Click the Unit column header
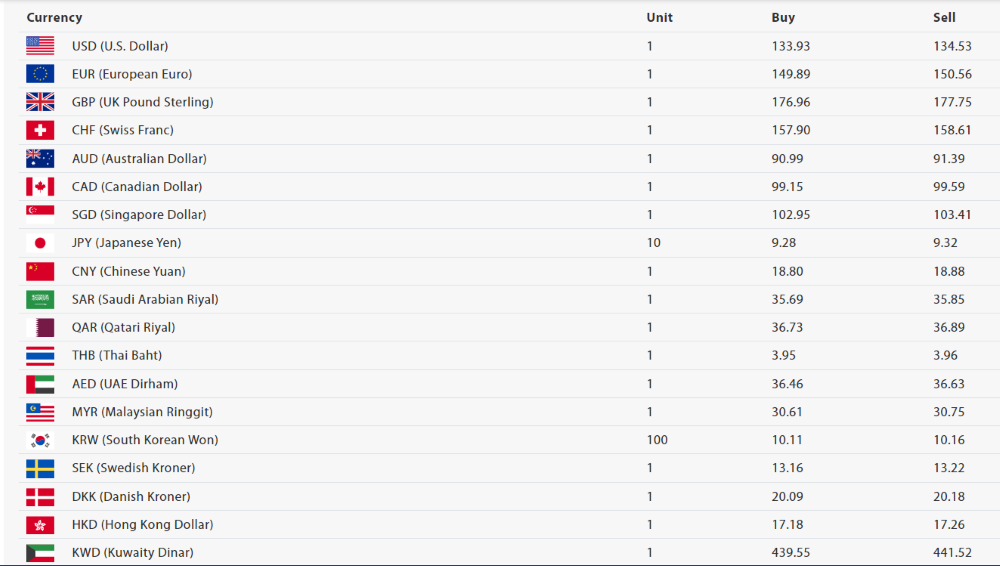This screenshot has height=566, width=1000. pos(659,18)
